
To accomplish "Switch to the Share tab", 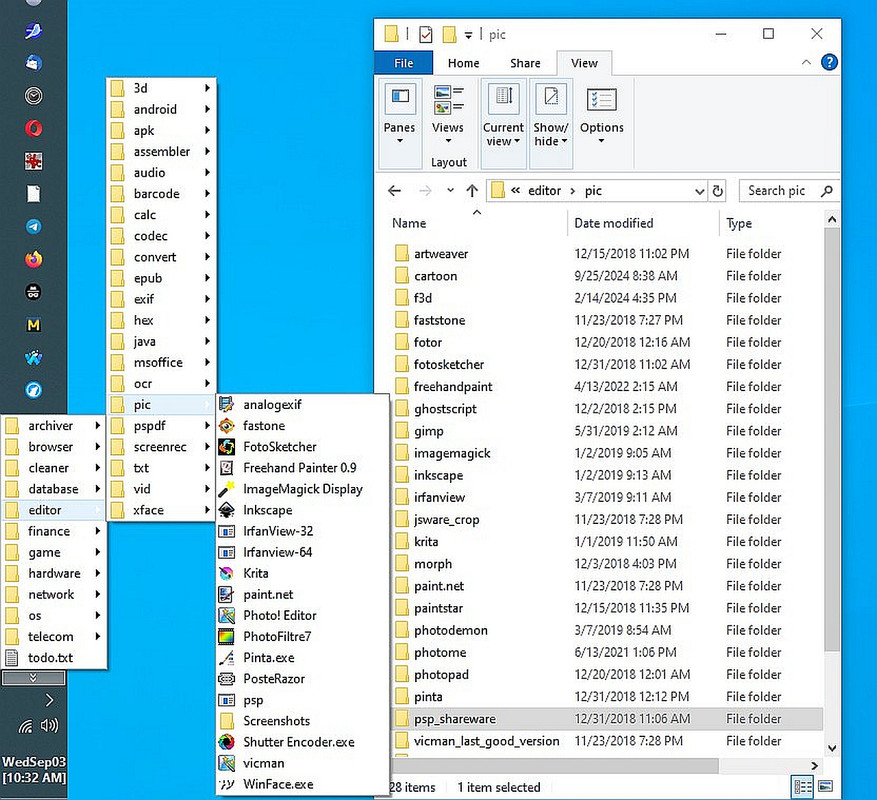I will click(525, 63).
